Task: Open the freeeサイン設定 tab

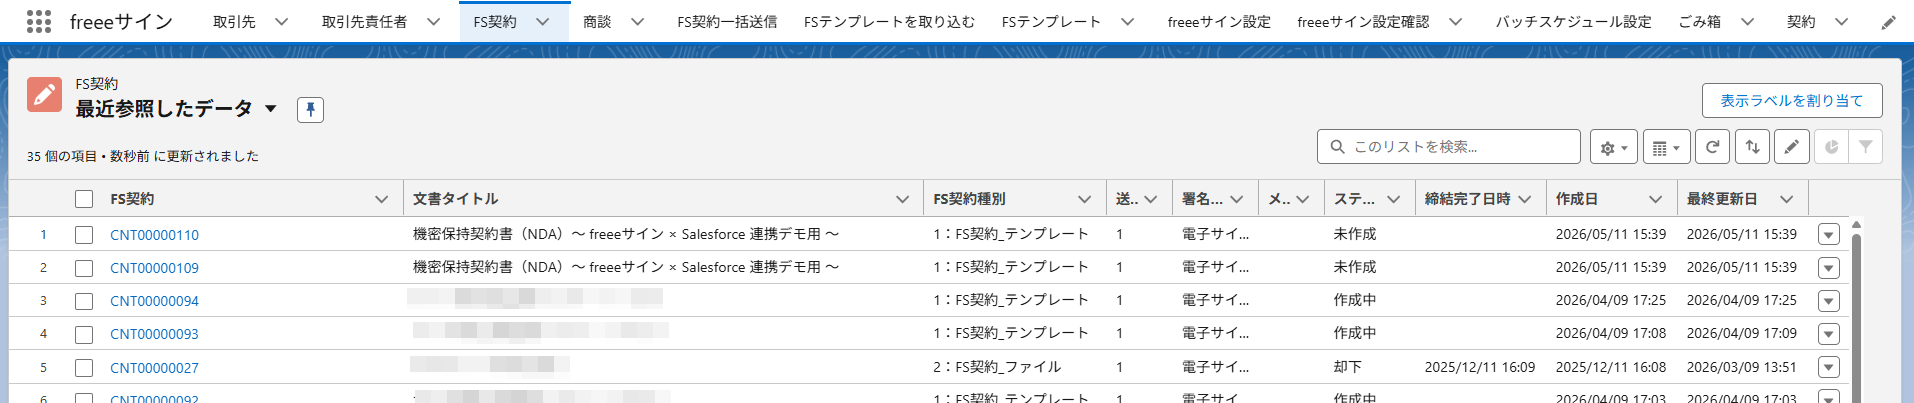Action: tap(1219, 21)
